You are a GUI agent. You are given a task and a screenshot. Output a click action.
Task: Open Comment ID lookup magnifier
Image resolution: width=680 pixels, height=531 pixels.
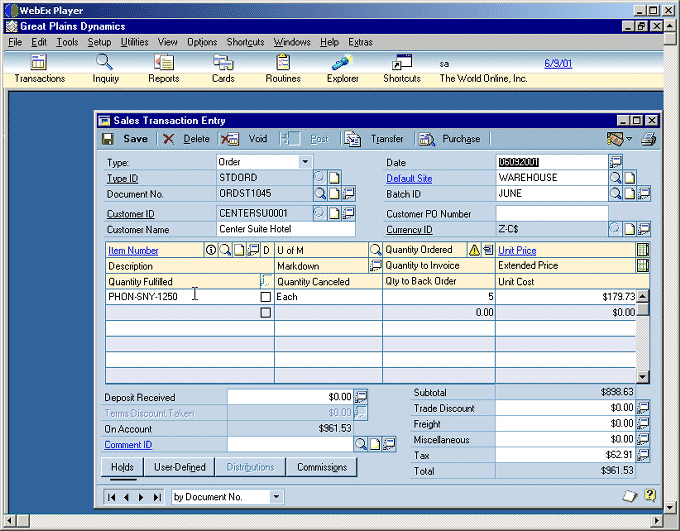pos(361,444)
